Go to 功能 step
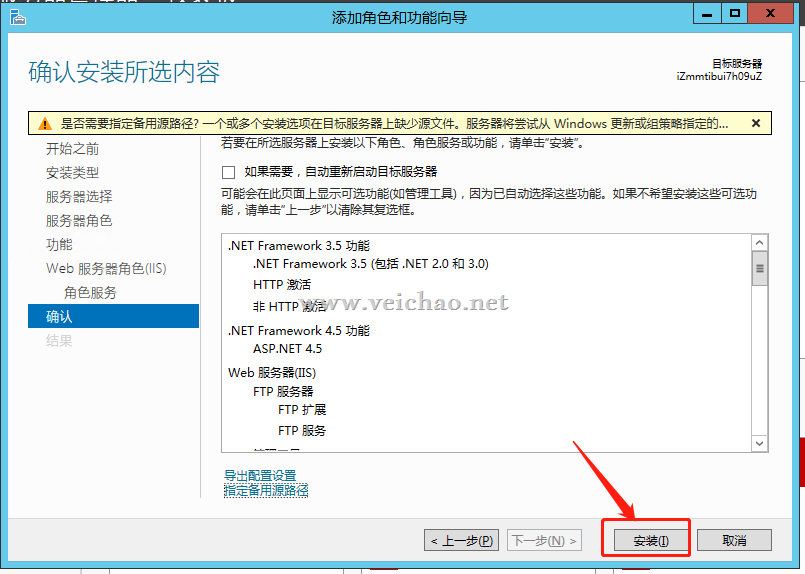Image resolution: width=805 pixels, height=574 pixels. click(59, 244)
